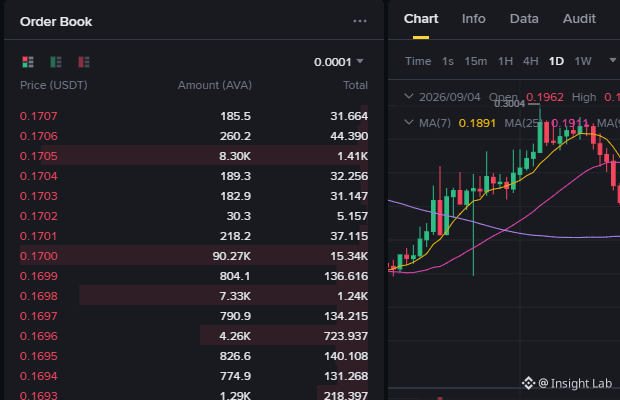Go to the Audit tab
This screenshot has height=400, width=620.
point(579,19)
